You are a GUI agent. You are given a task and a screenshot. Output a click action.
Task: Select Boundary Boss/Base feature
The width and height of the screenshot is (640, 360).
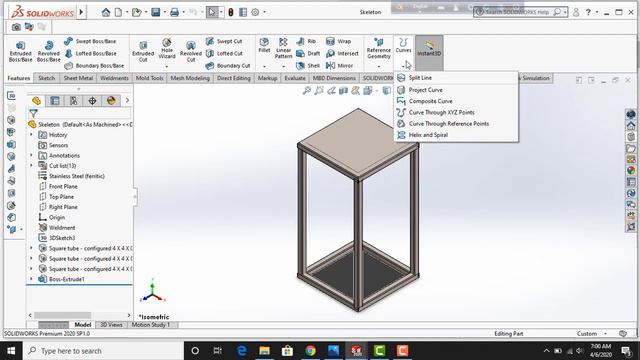(x=94, y=65)
